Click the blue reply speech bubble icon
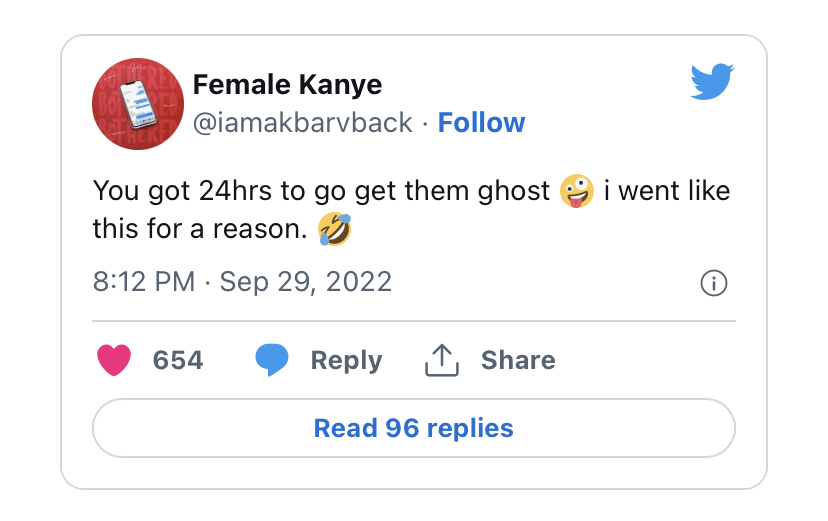Viewport: 828px width, 521px height. coord(271,359)
